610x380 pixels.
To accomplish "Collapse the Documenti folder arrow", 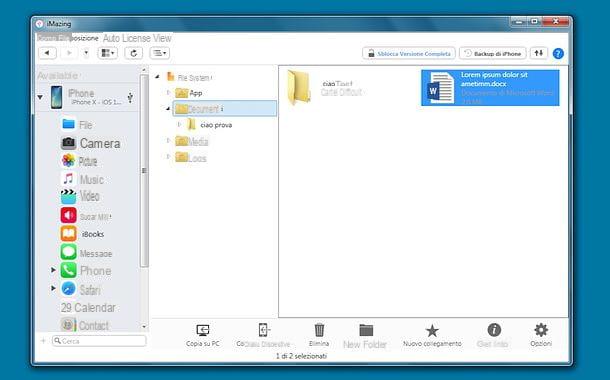I will point(168,109).
